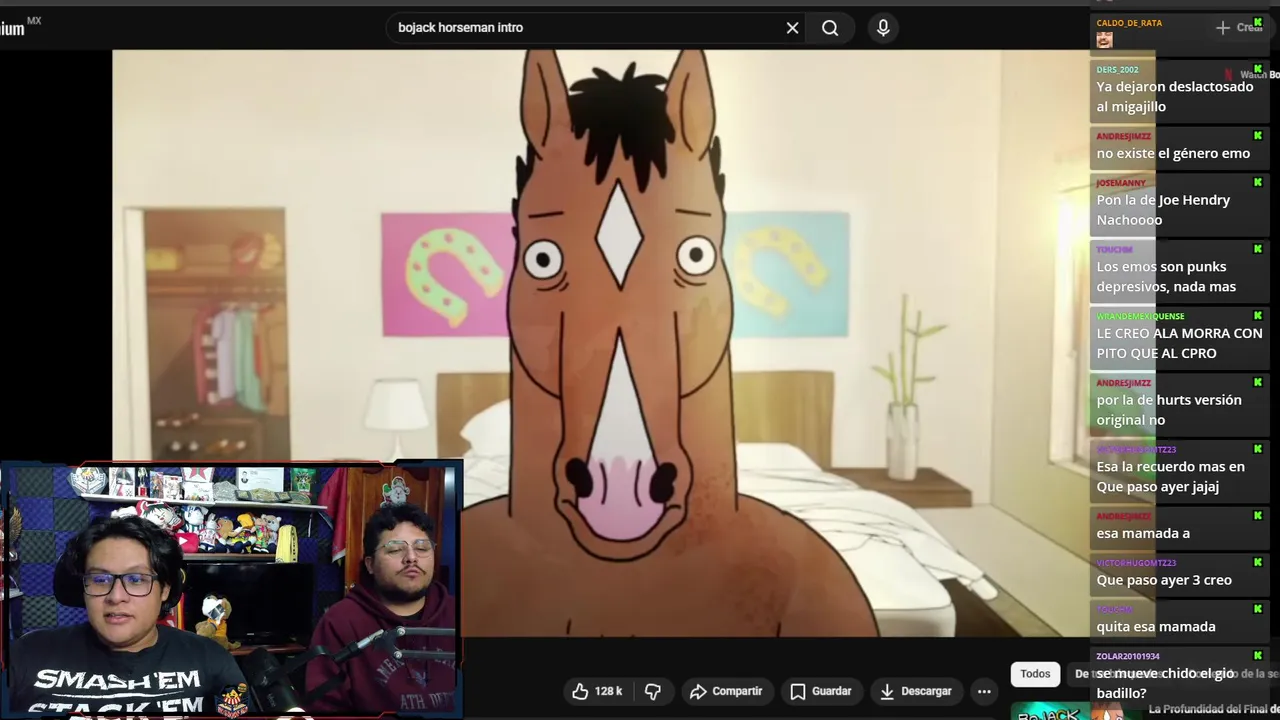The width and height of the screenshot is (1280, 720).
Task: Clear the search query with the X
Action: [792, 28]
